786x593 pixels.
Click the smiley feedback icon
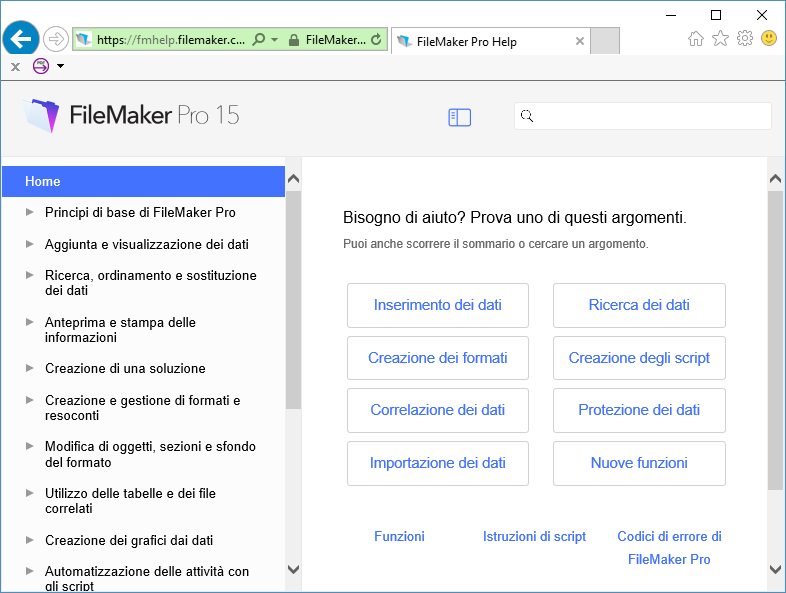[769, 39]
